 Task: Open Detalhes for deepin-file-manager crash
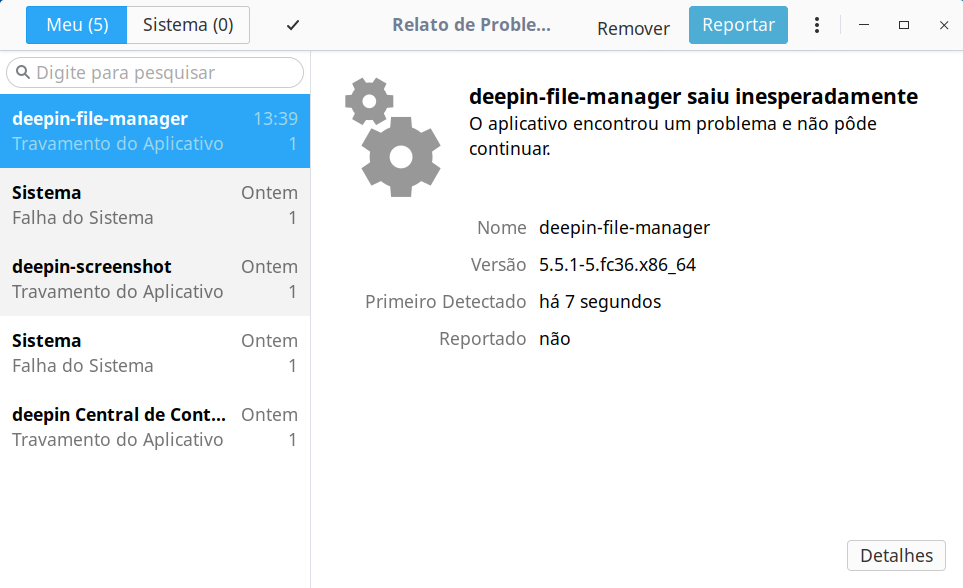[896, 555]
